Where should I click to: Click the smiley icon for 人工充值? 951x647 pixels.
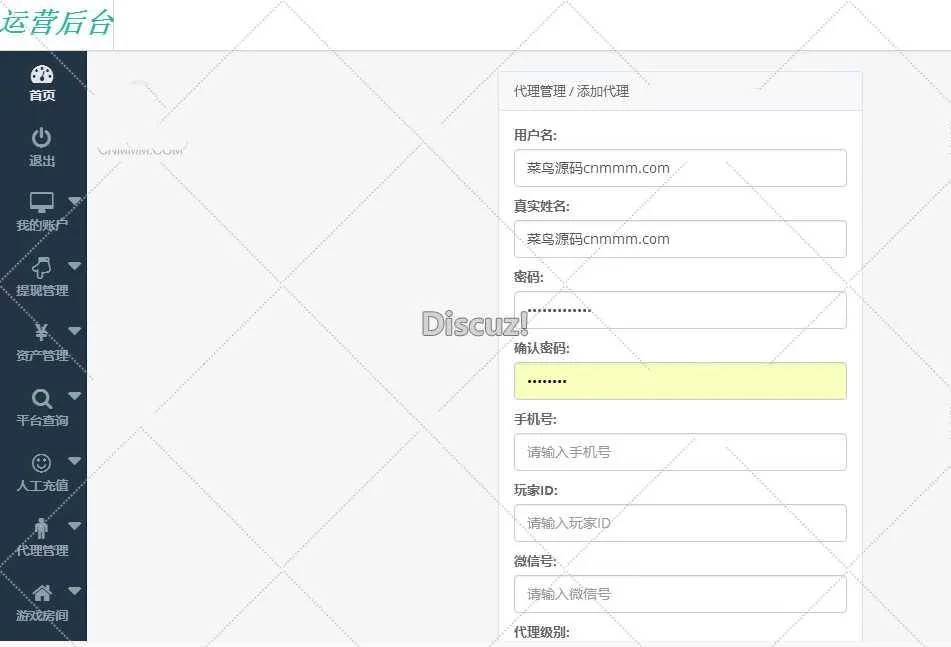pyautogui.click(x=42, y=463)
